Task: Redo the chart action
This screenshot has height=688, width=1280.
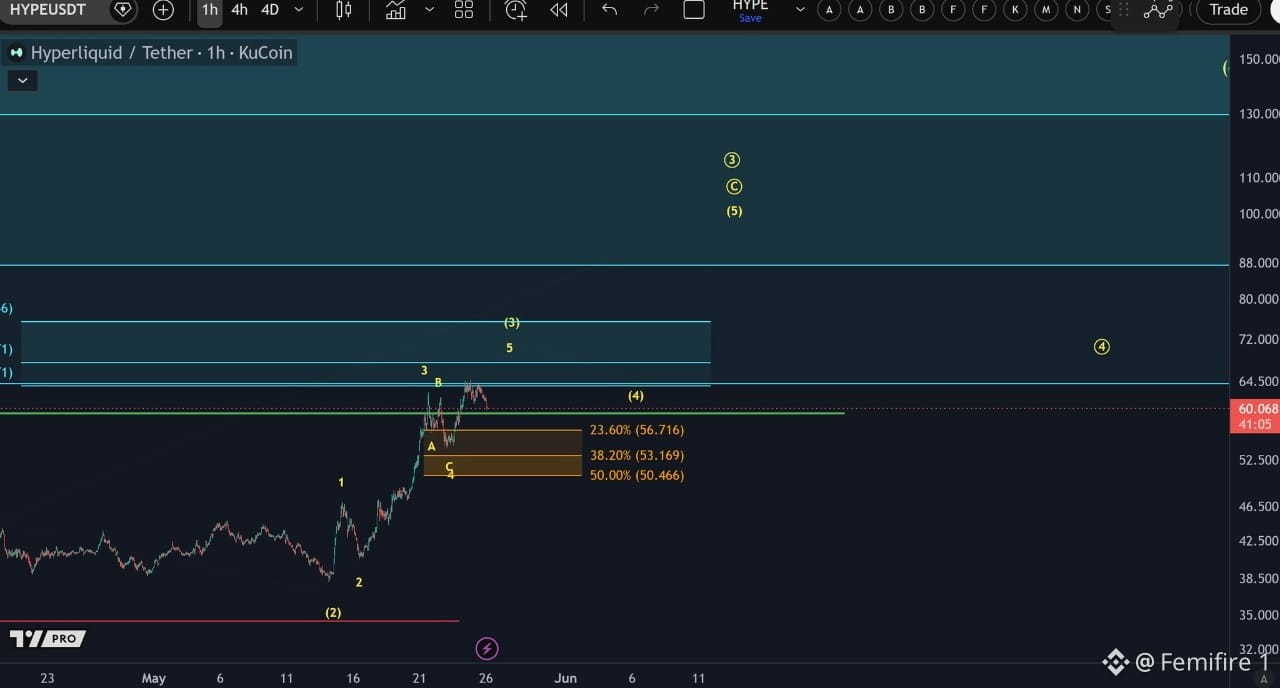Action: [x=651, y=10]
